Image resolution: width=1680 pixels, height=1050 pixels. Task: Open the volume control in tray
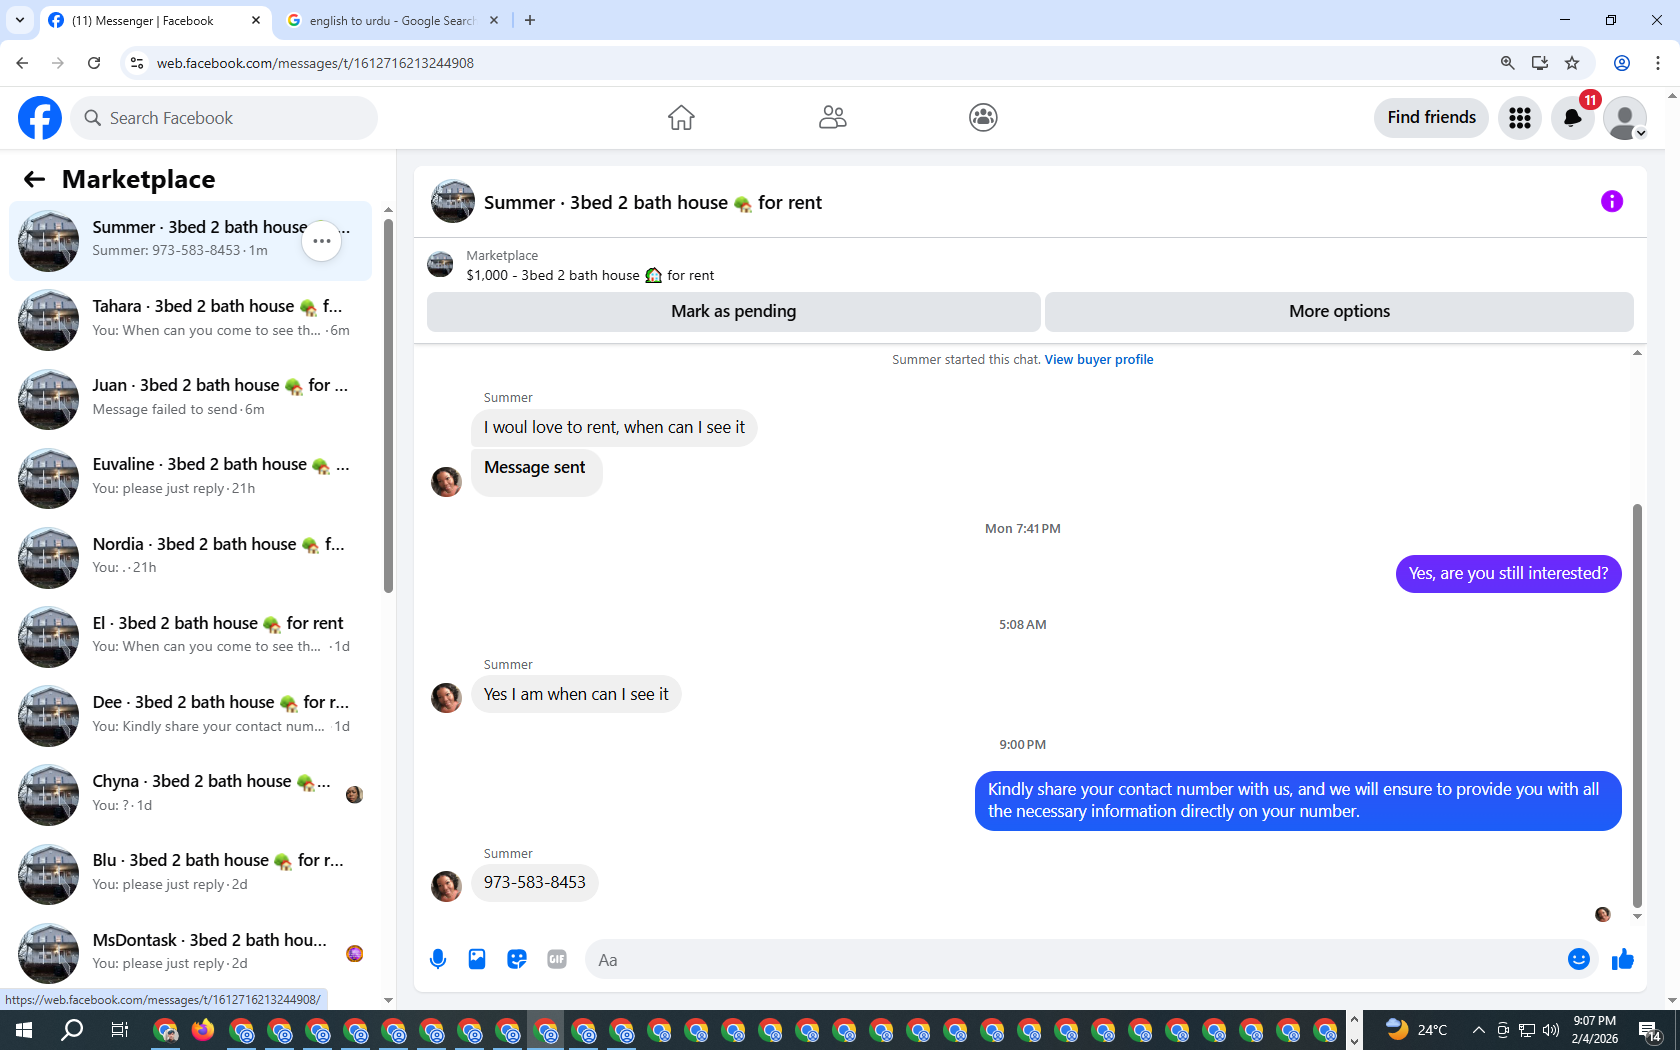(x=1551, y=1030)
